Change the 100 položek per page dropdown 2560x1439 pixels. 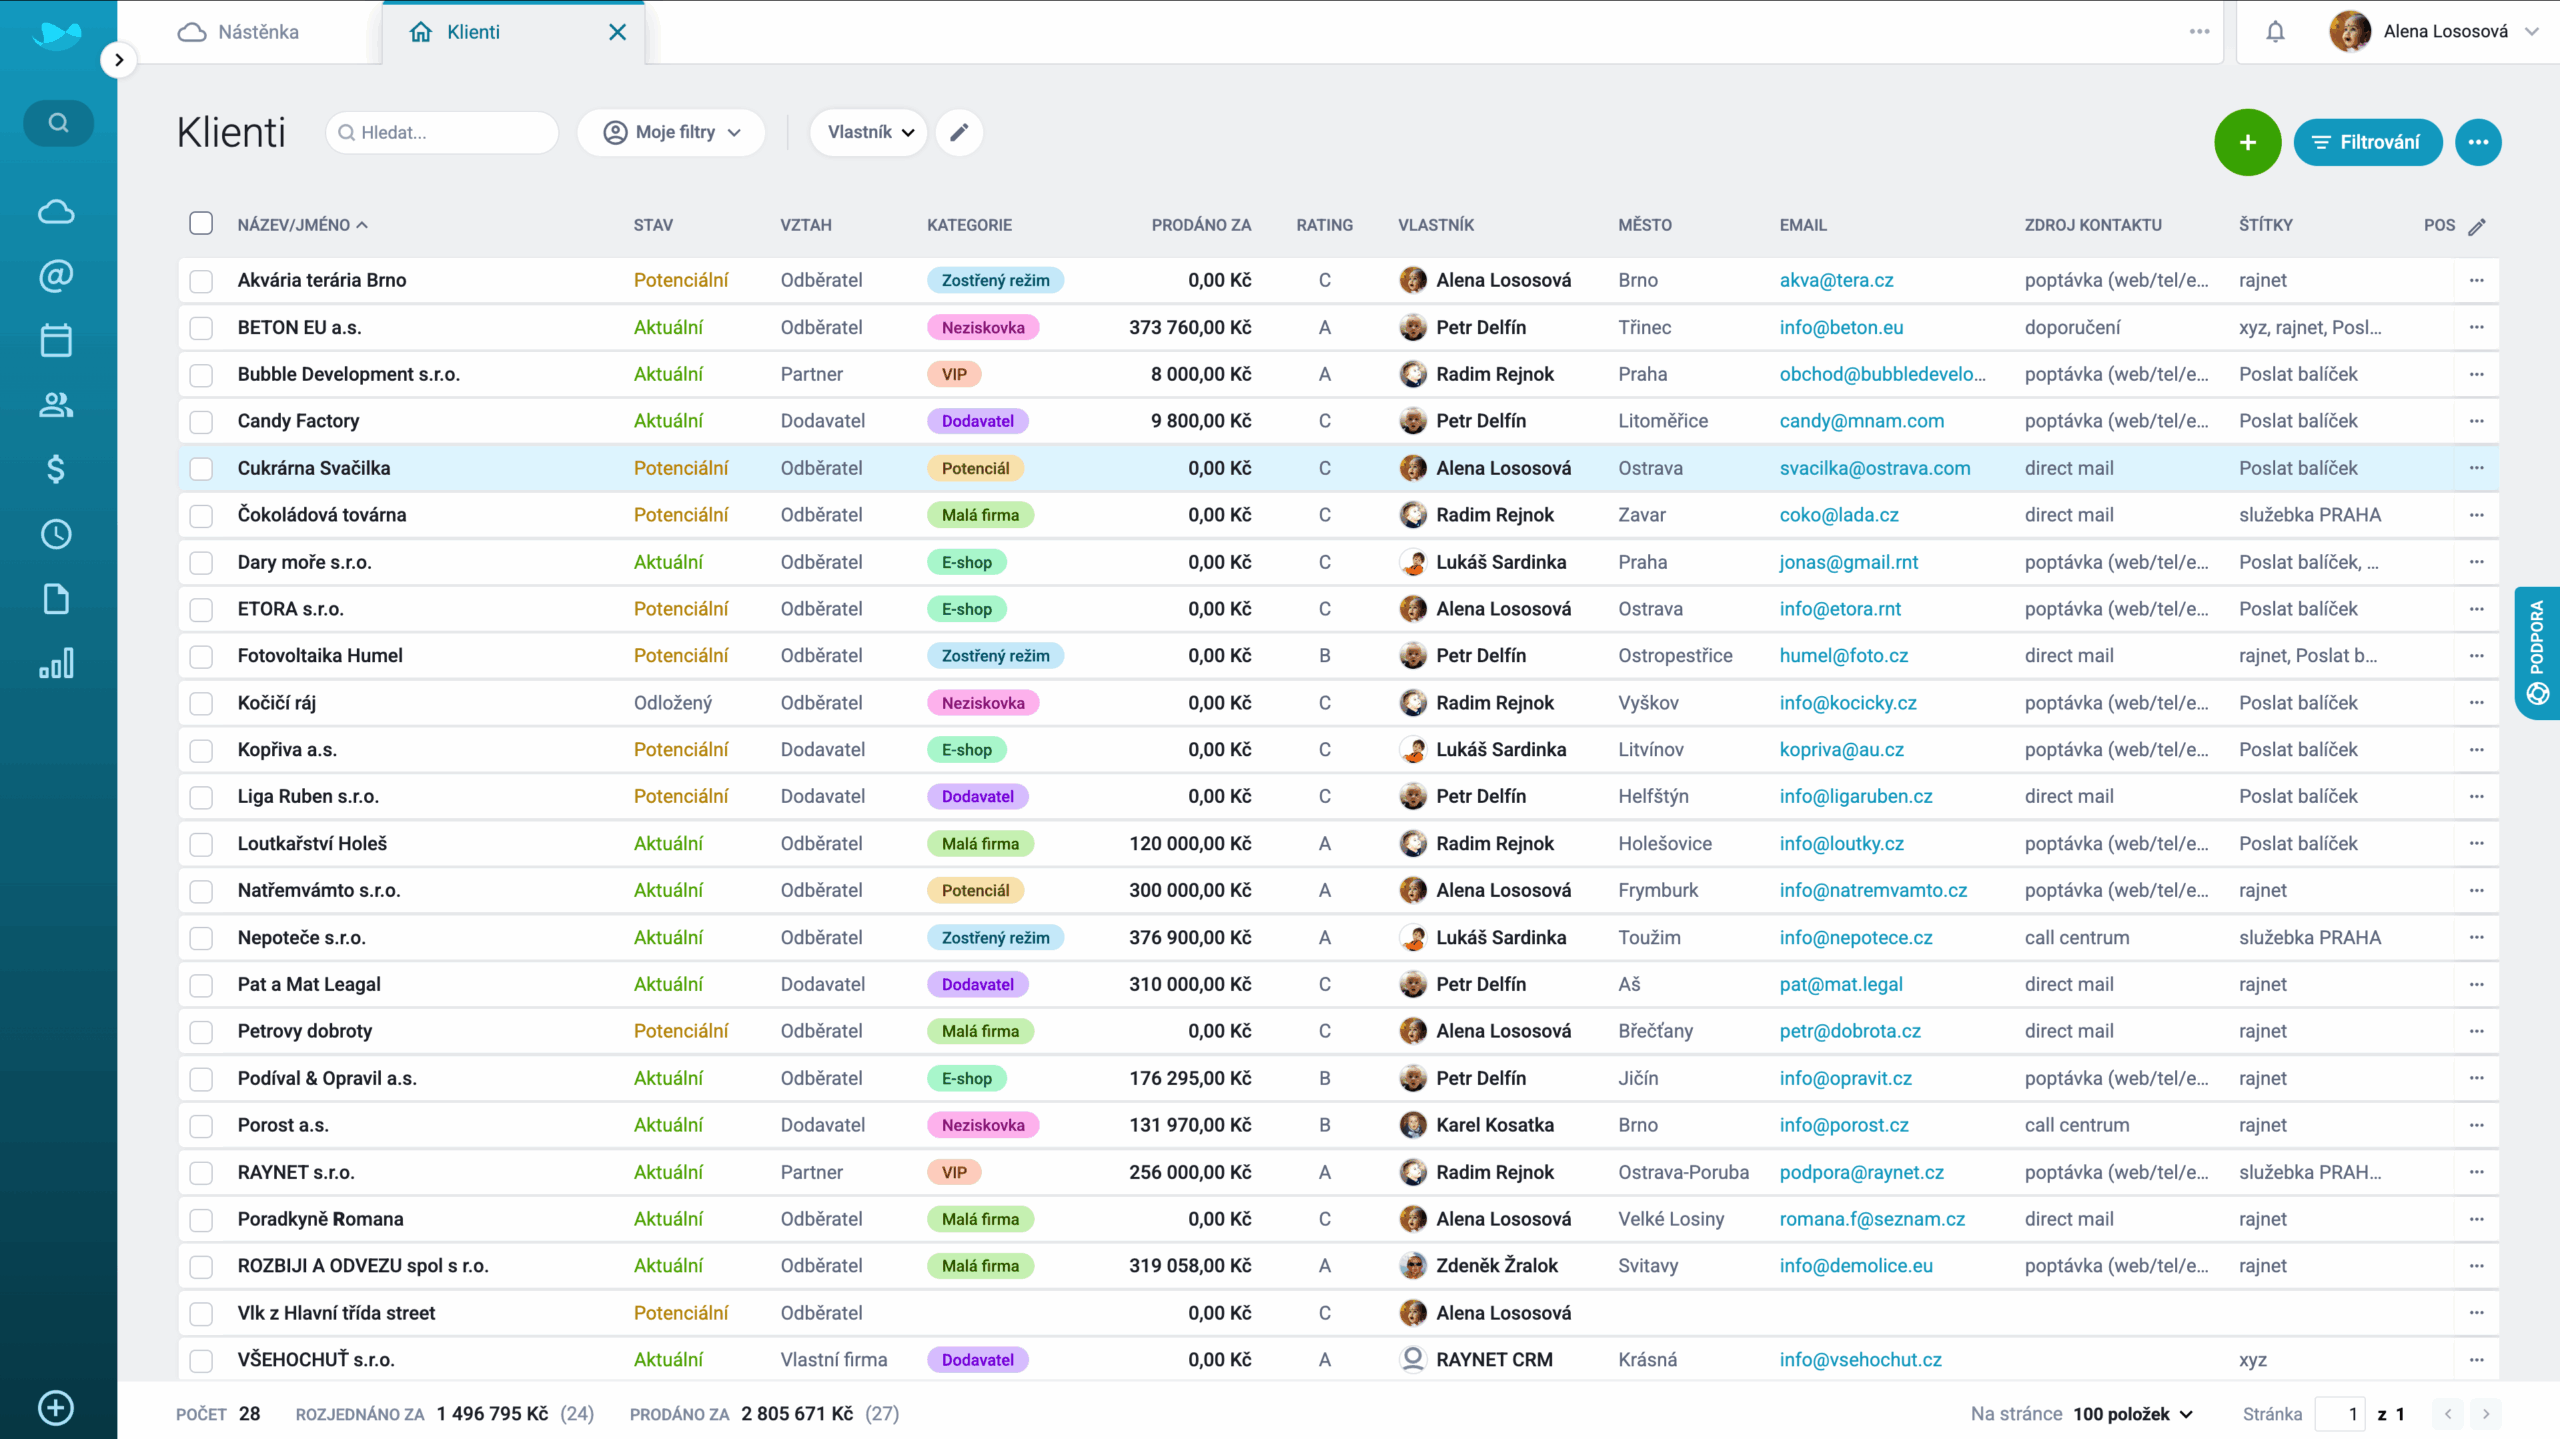click(2133, 1414)
